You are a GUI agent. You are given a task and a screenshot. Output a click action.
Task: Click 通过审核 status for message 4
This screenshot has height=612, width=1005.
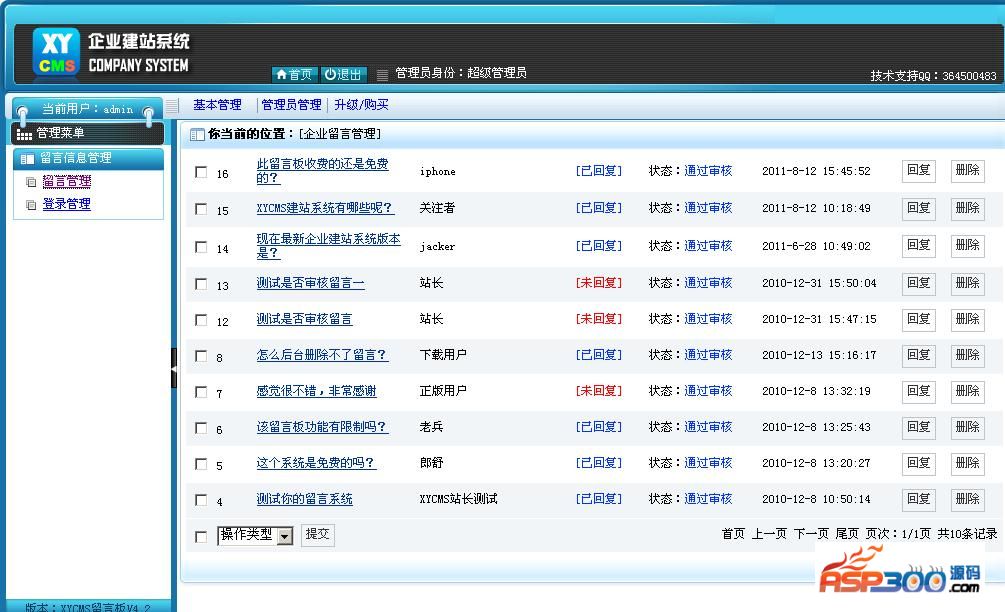coord(708,499)
